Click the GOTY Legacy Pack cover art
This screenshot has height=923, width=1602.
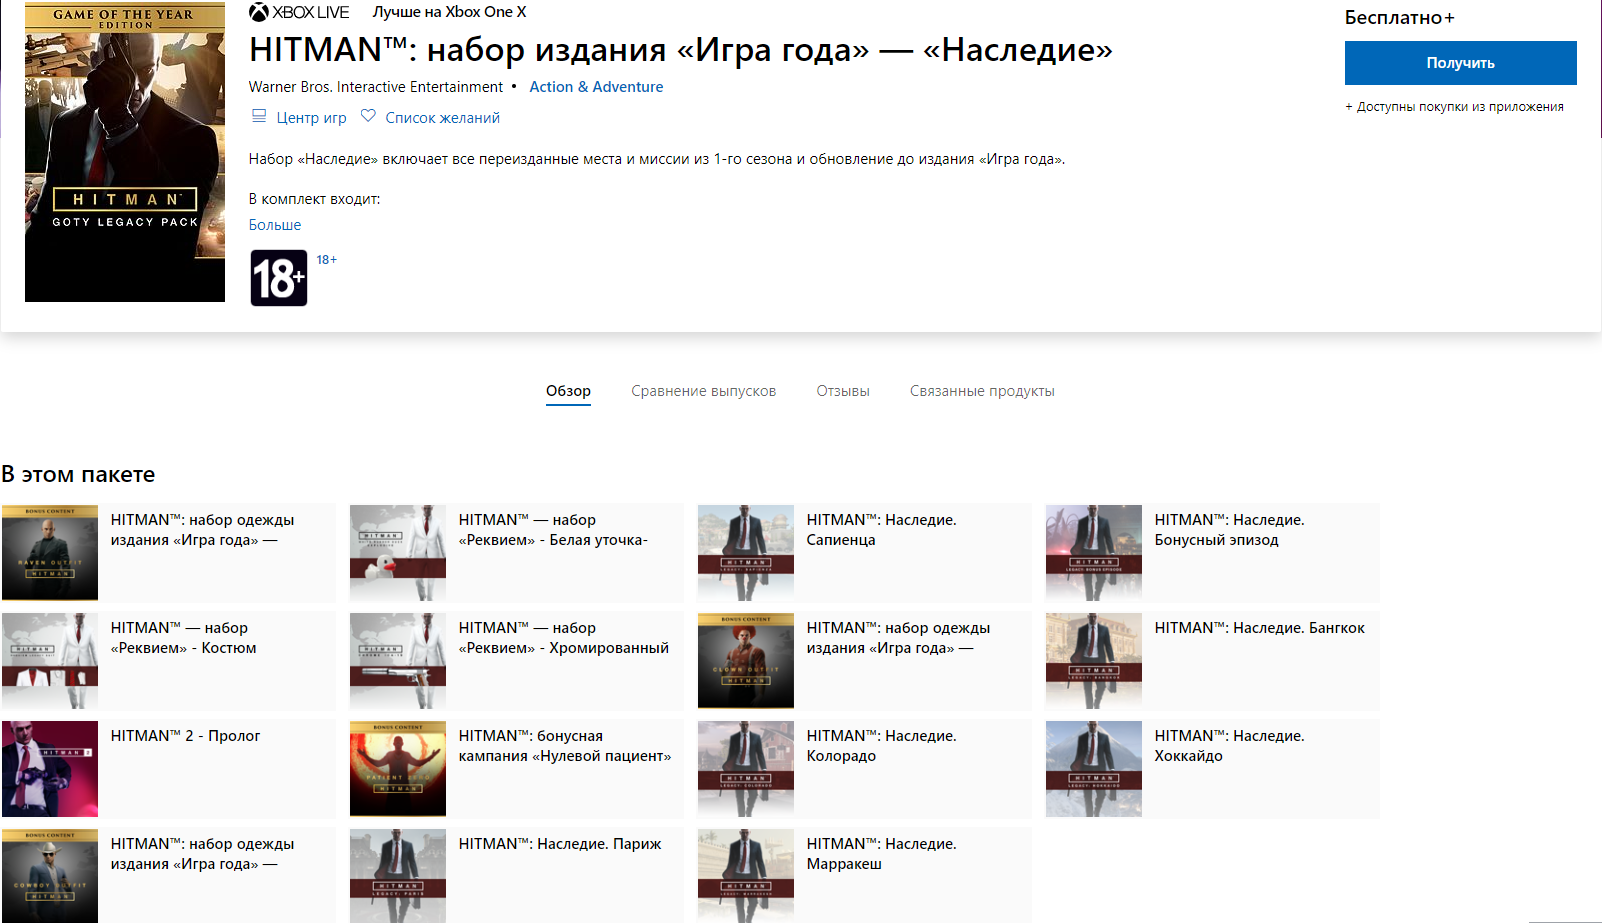click(125, 152)
